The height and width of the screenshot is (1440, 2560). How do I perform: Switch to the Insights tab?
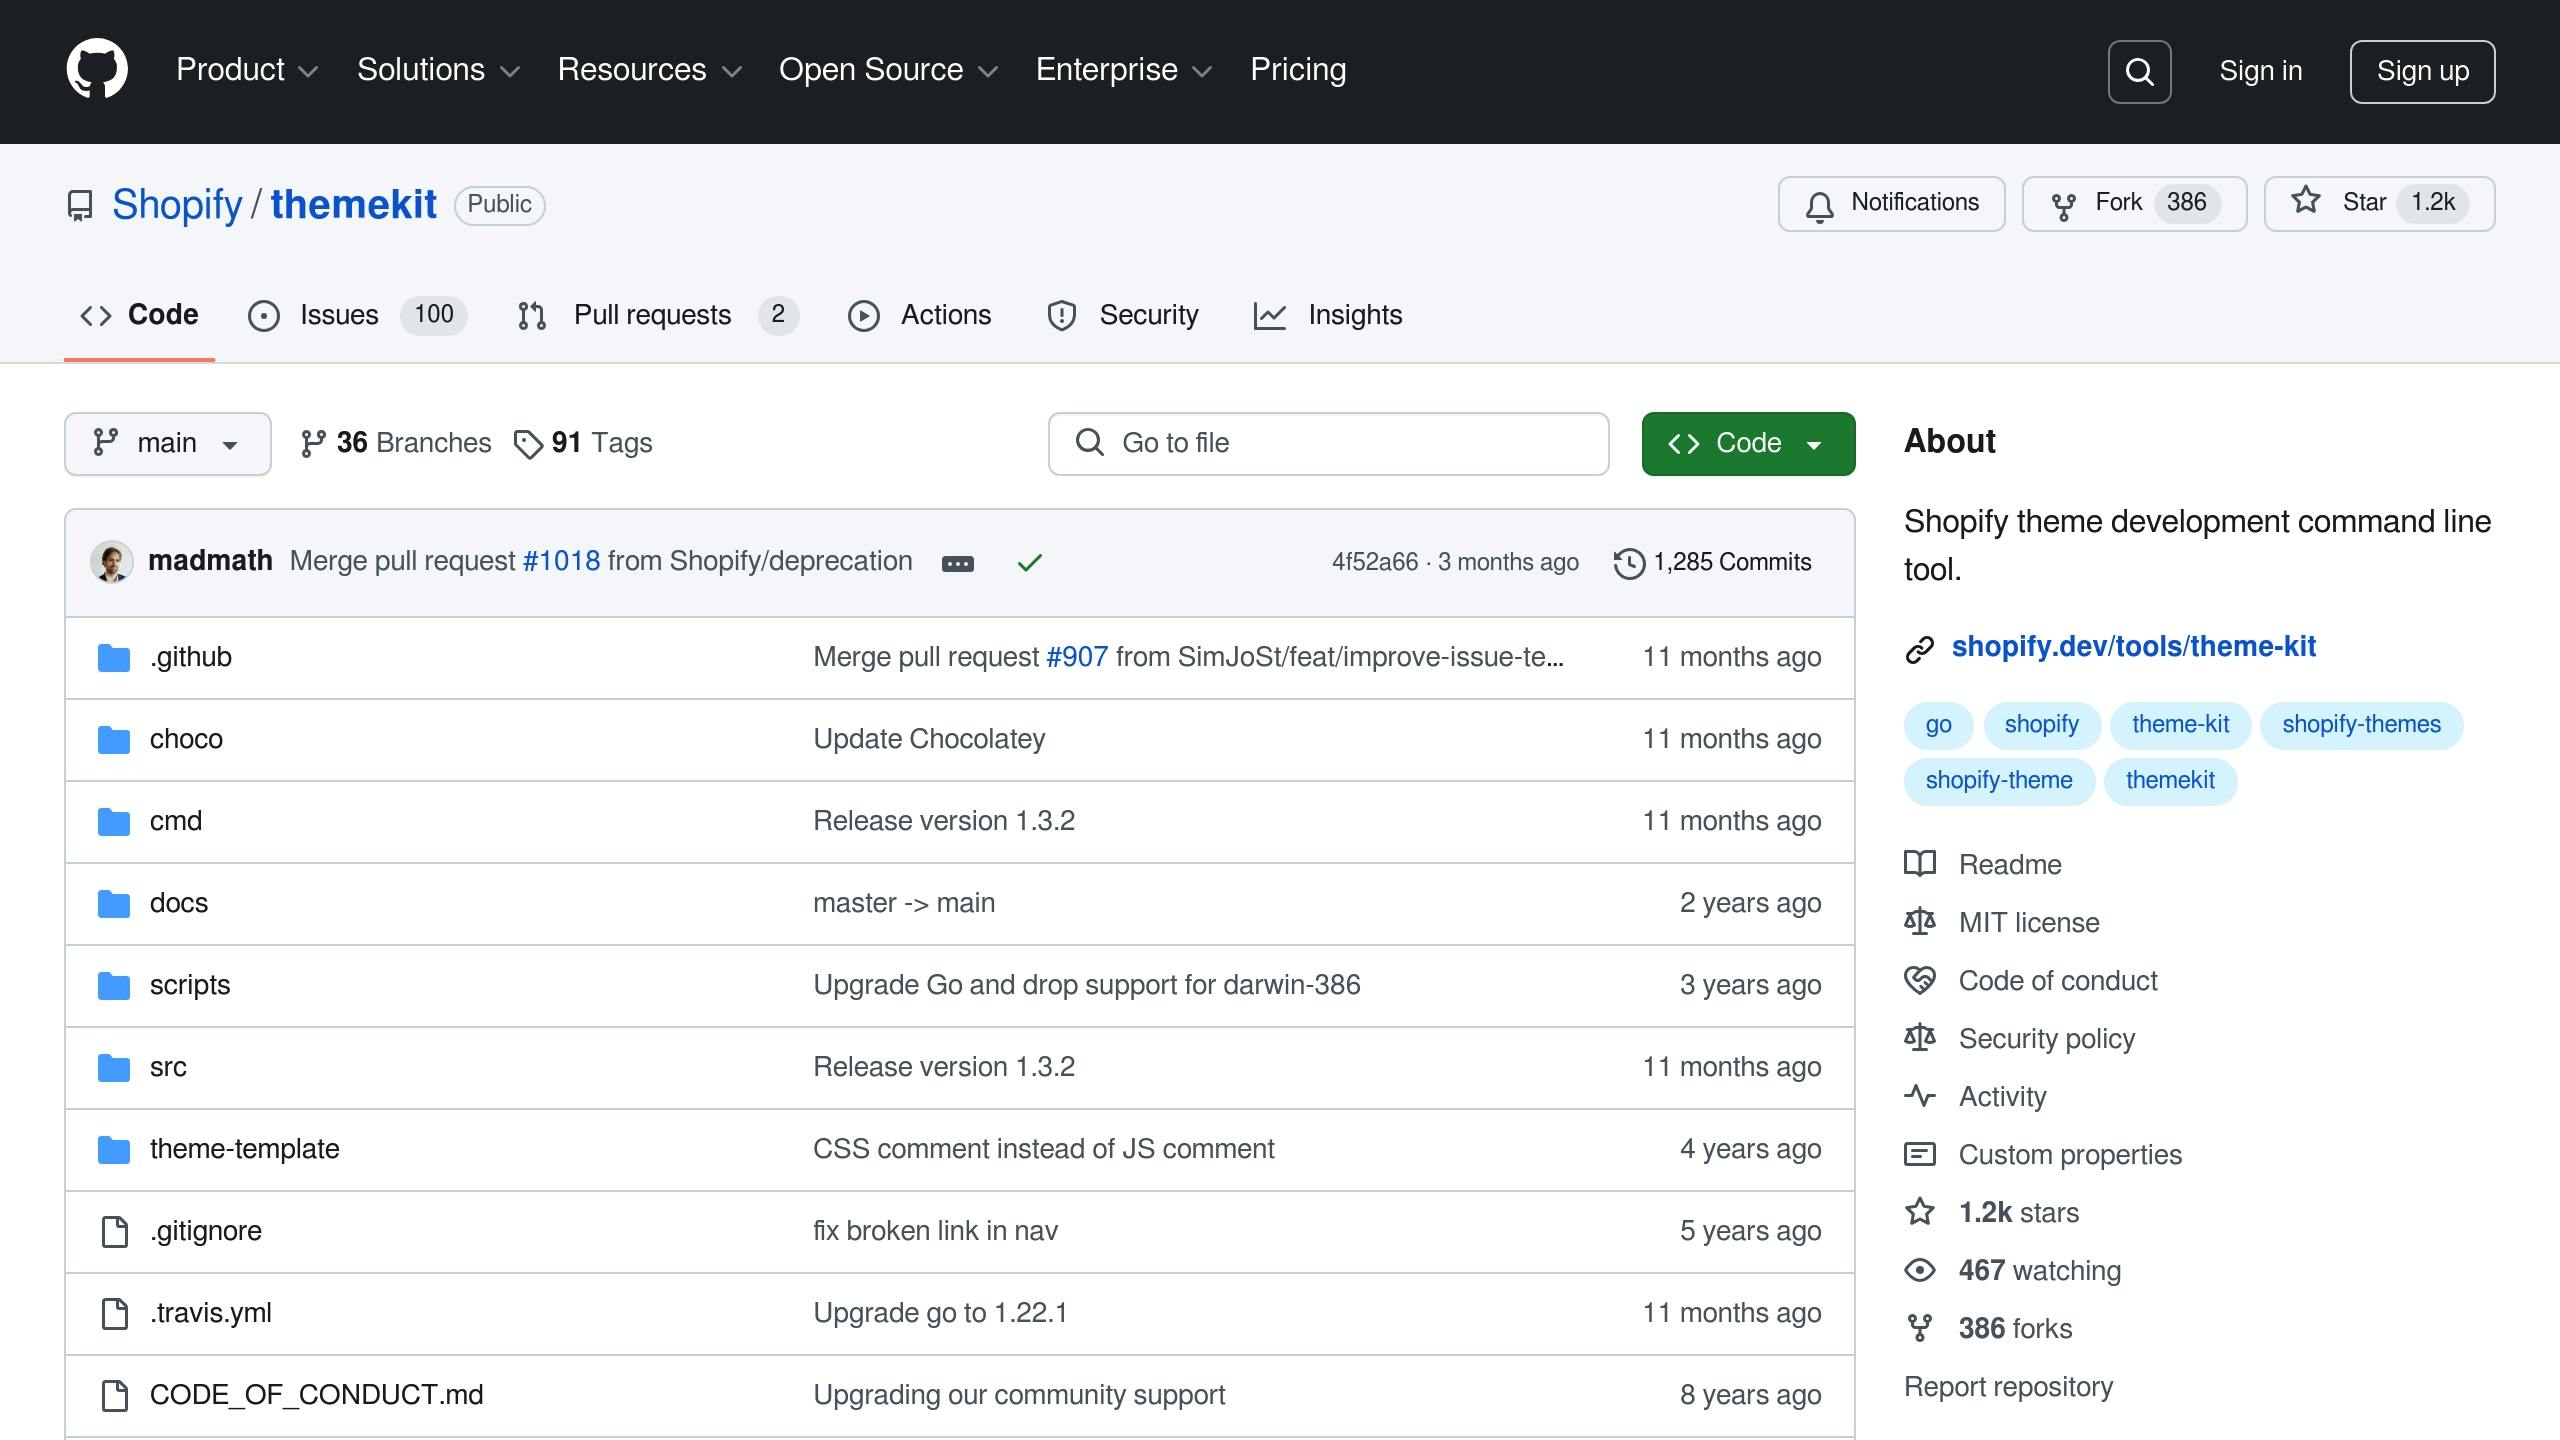tap(1328, 316)
